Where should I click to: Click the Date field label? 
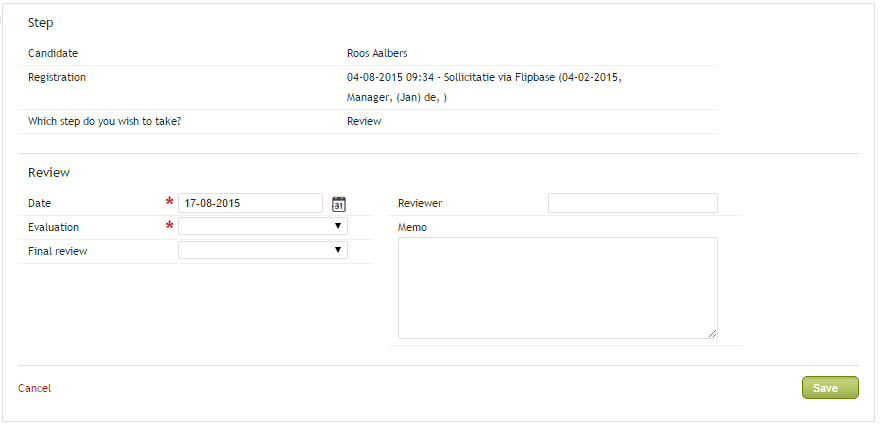pos(39,204)
